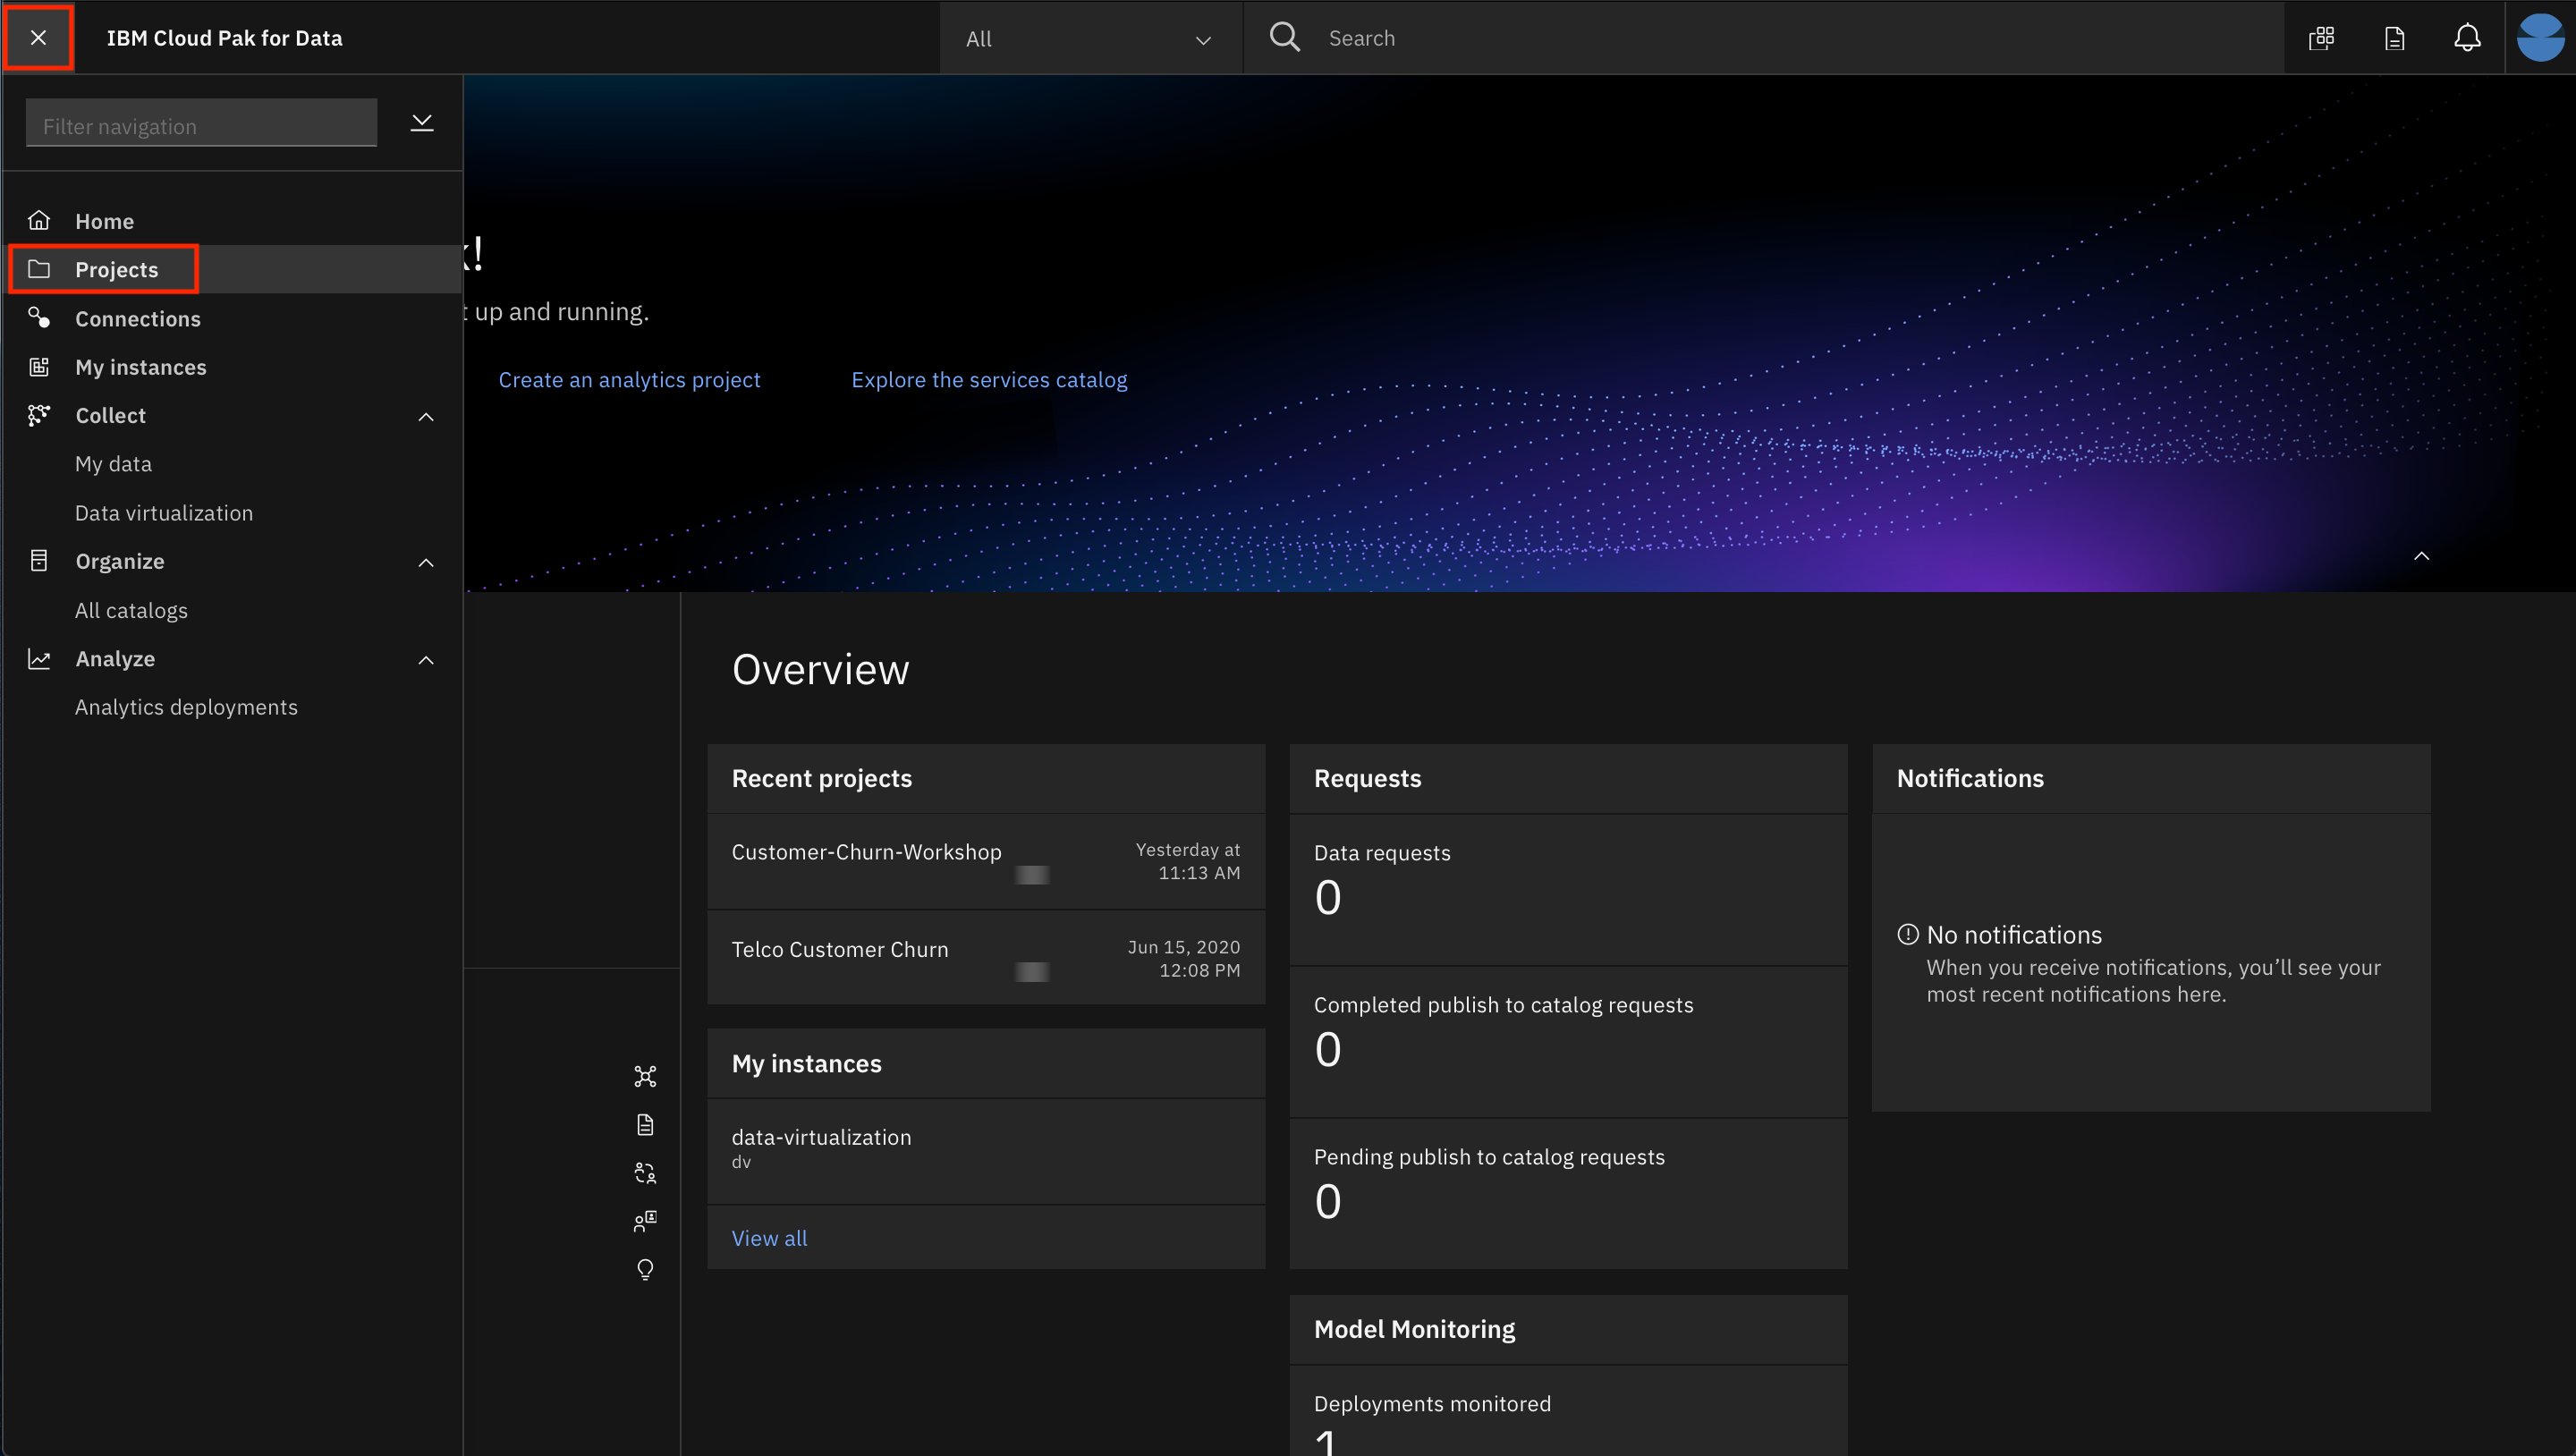Collapse the Collect section chevron
This screenshot has width=2576, height=1456.
coord(426,416)
